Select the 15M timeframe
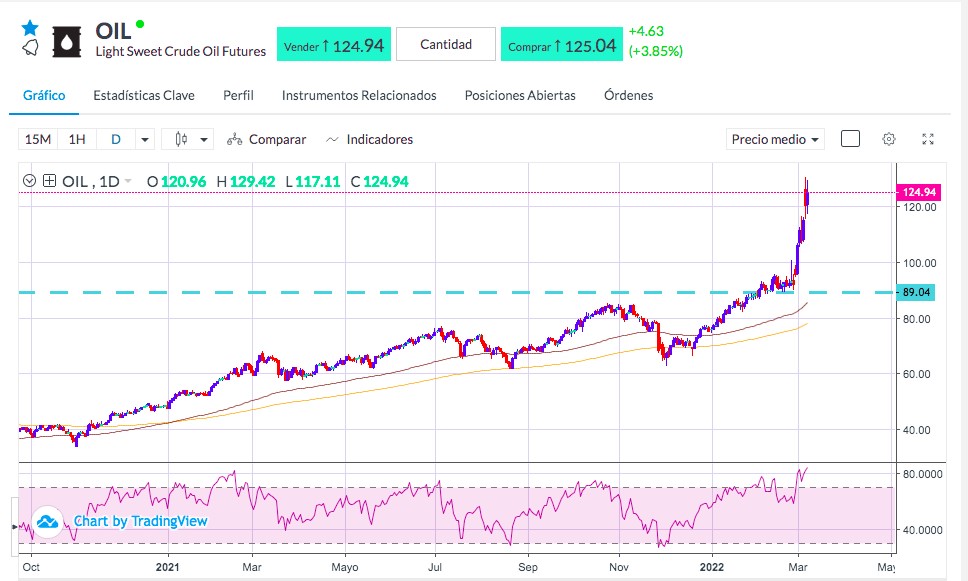Image resolution: width=968 pixels, height=581 pixels. (38, 140)
